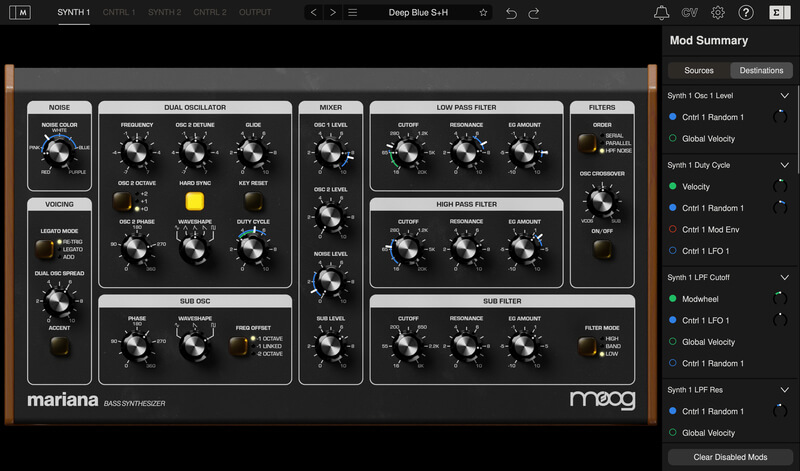800x471 pixels.
Task: Click the Deep Blue S+H preset name
Action: (x=418, y=12)
